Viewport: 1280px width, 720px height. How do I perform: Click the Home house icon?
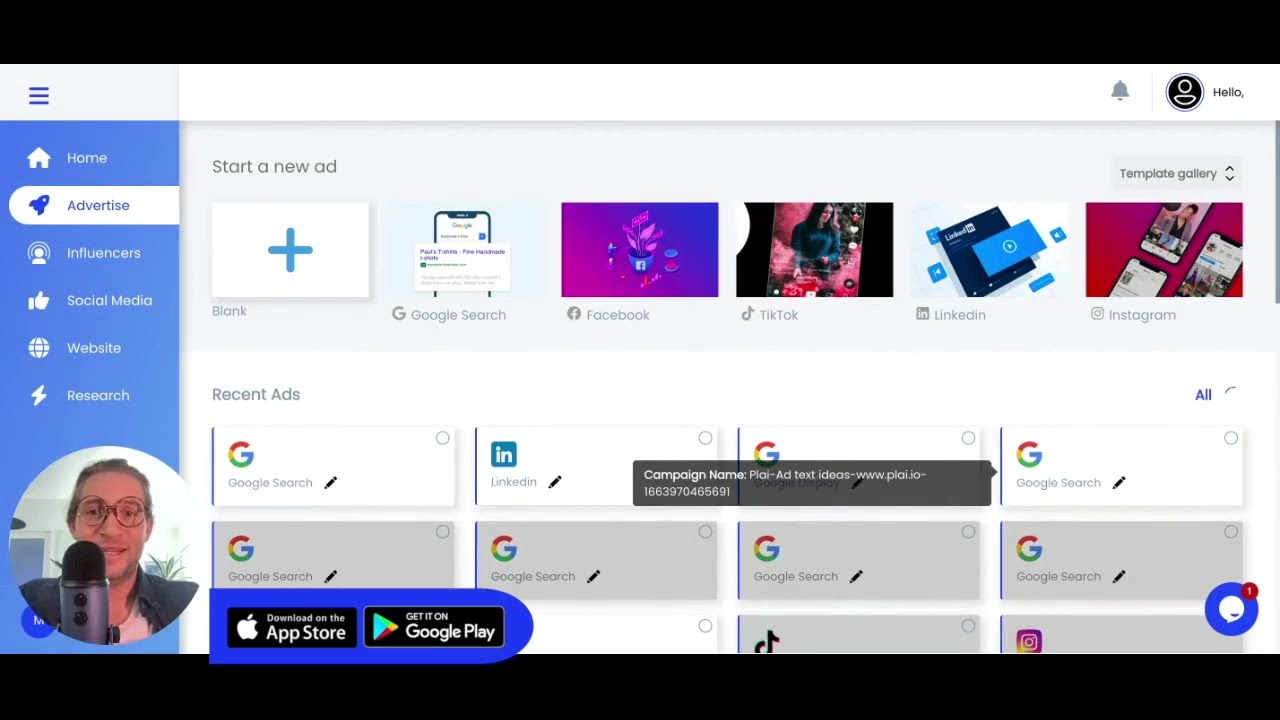pyautogui.click(x=39, y=158)
